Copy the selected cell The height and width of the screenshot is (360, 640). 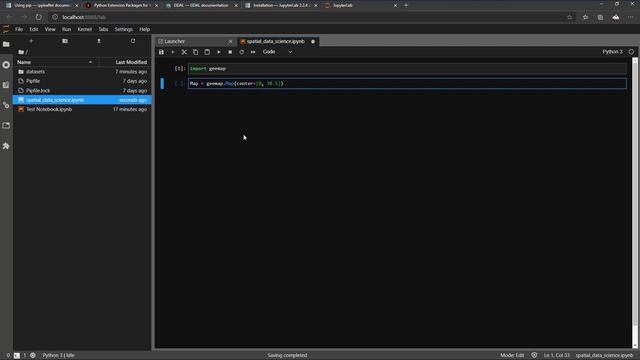[196, 52]
